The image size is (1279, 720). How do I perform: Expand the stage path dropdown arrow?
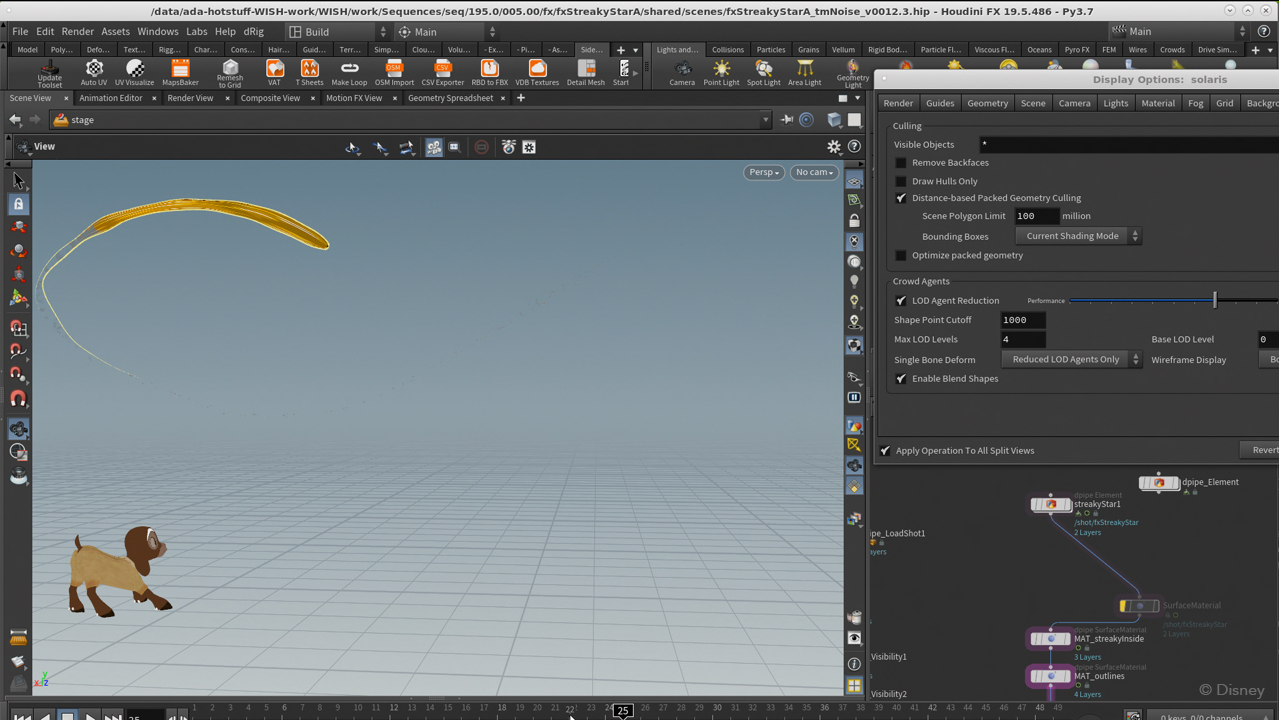[766, 120]
